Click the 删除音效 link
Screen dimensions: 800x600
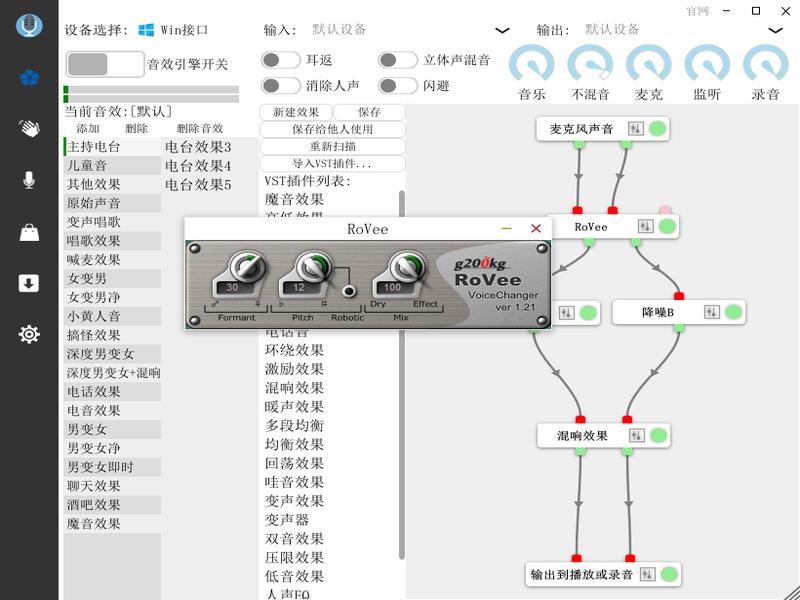200,129
